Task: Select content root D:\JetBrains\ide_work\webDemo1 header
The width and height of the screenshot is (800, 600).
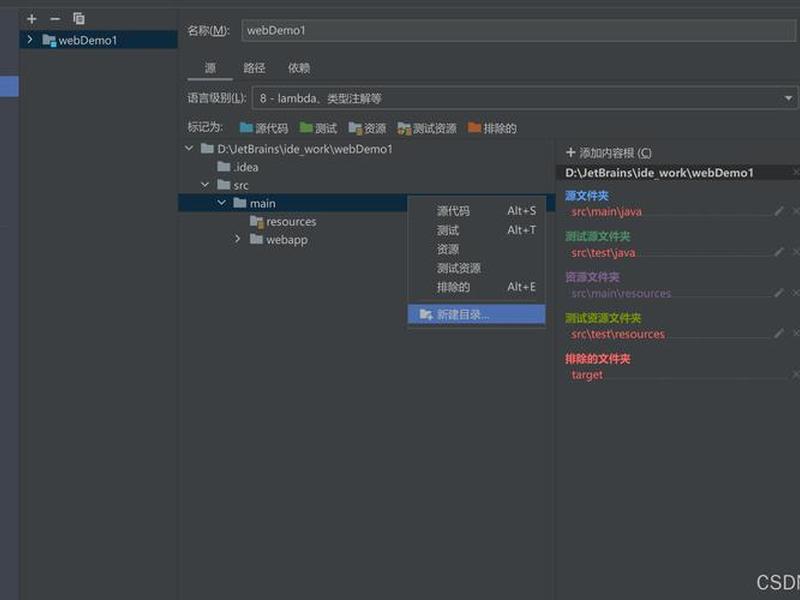Action: (659, 173)
